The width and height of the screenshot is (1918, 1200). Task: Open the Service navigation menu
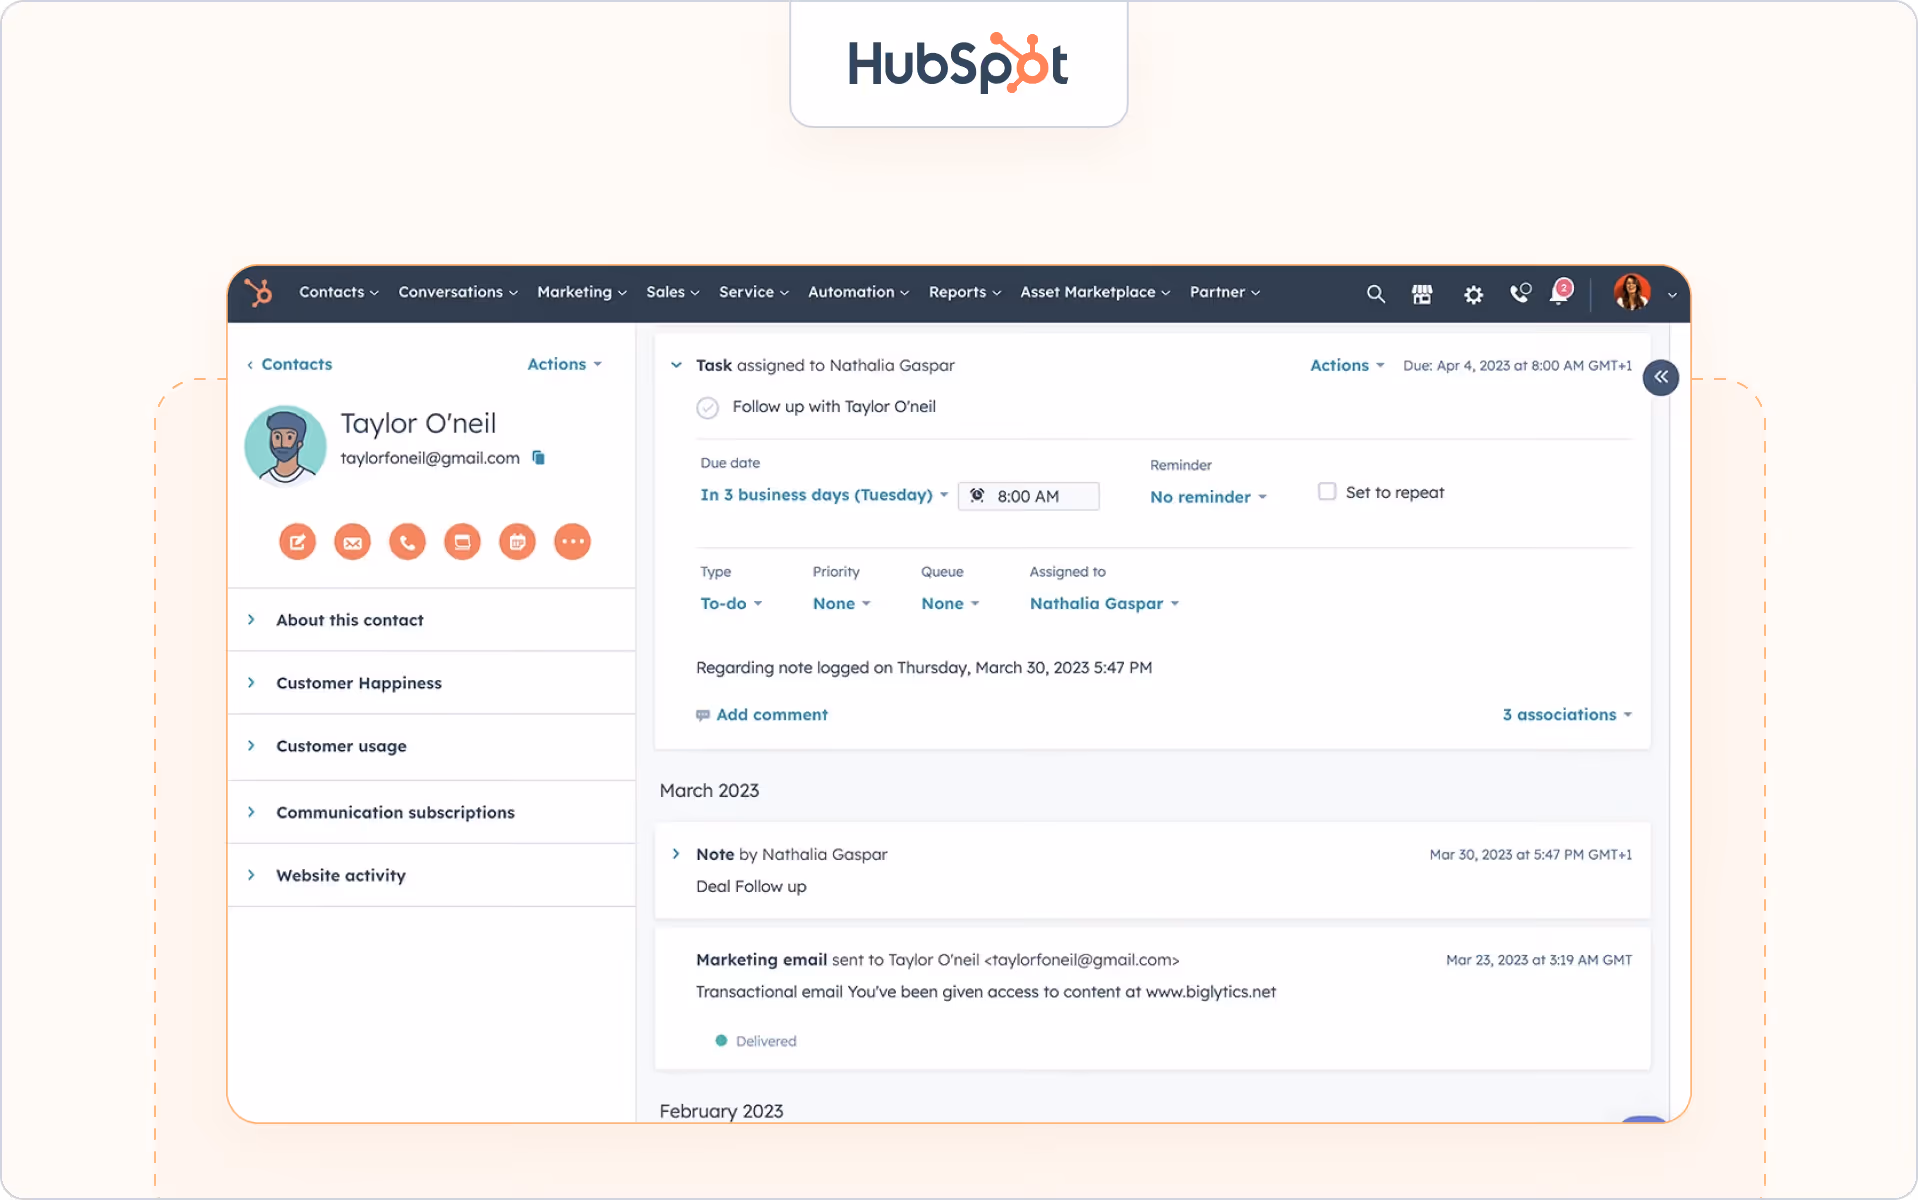[754, 292]
